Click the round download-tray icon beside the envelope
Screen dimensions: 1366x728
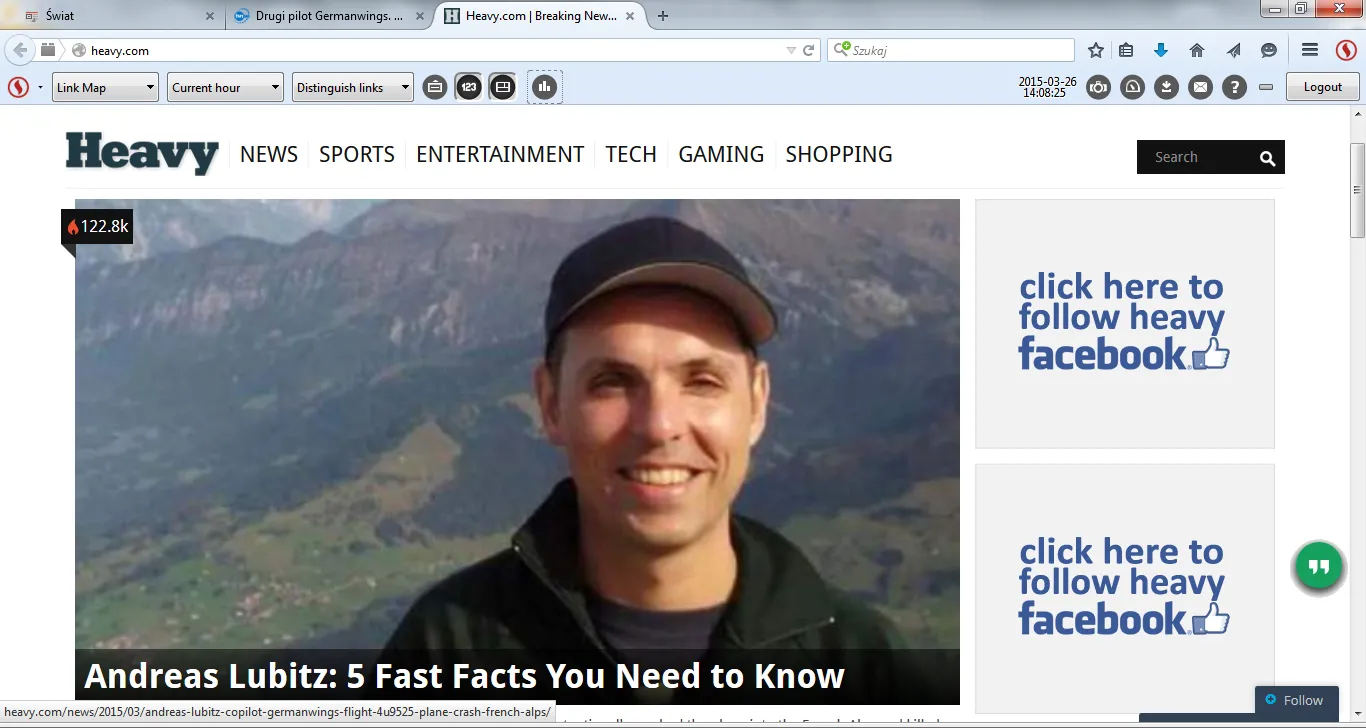1166,87
